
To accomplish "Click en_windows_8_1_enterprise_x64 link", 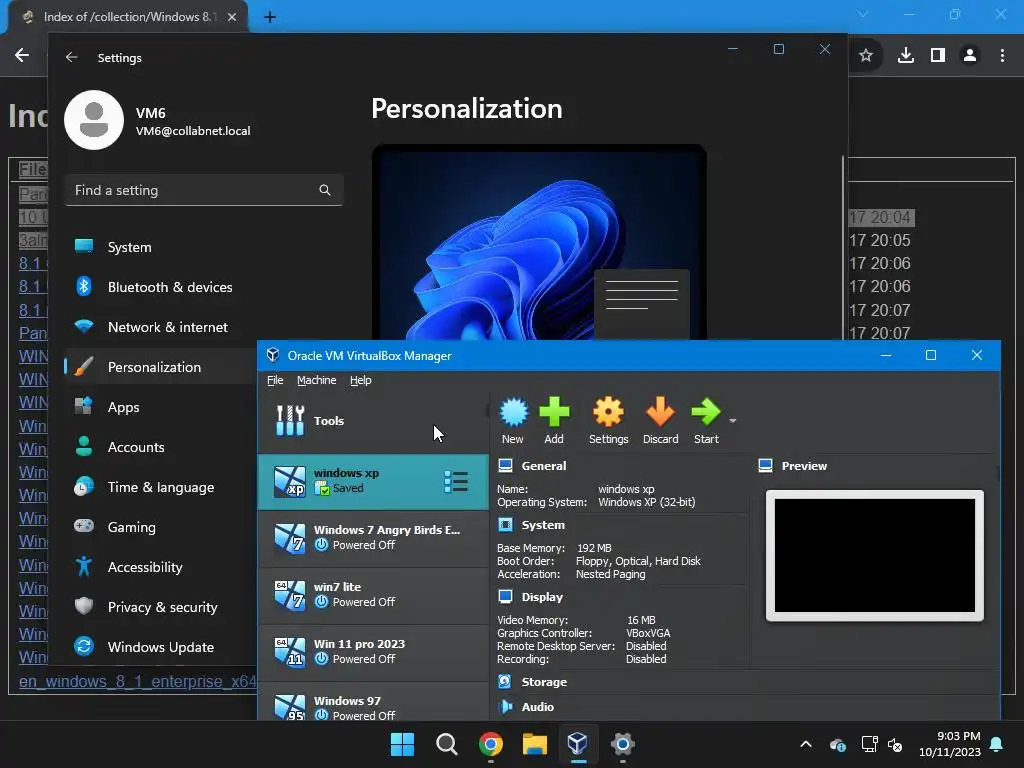I will [x=137, y=681].
